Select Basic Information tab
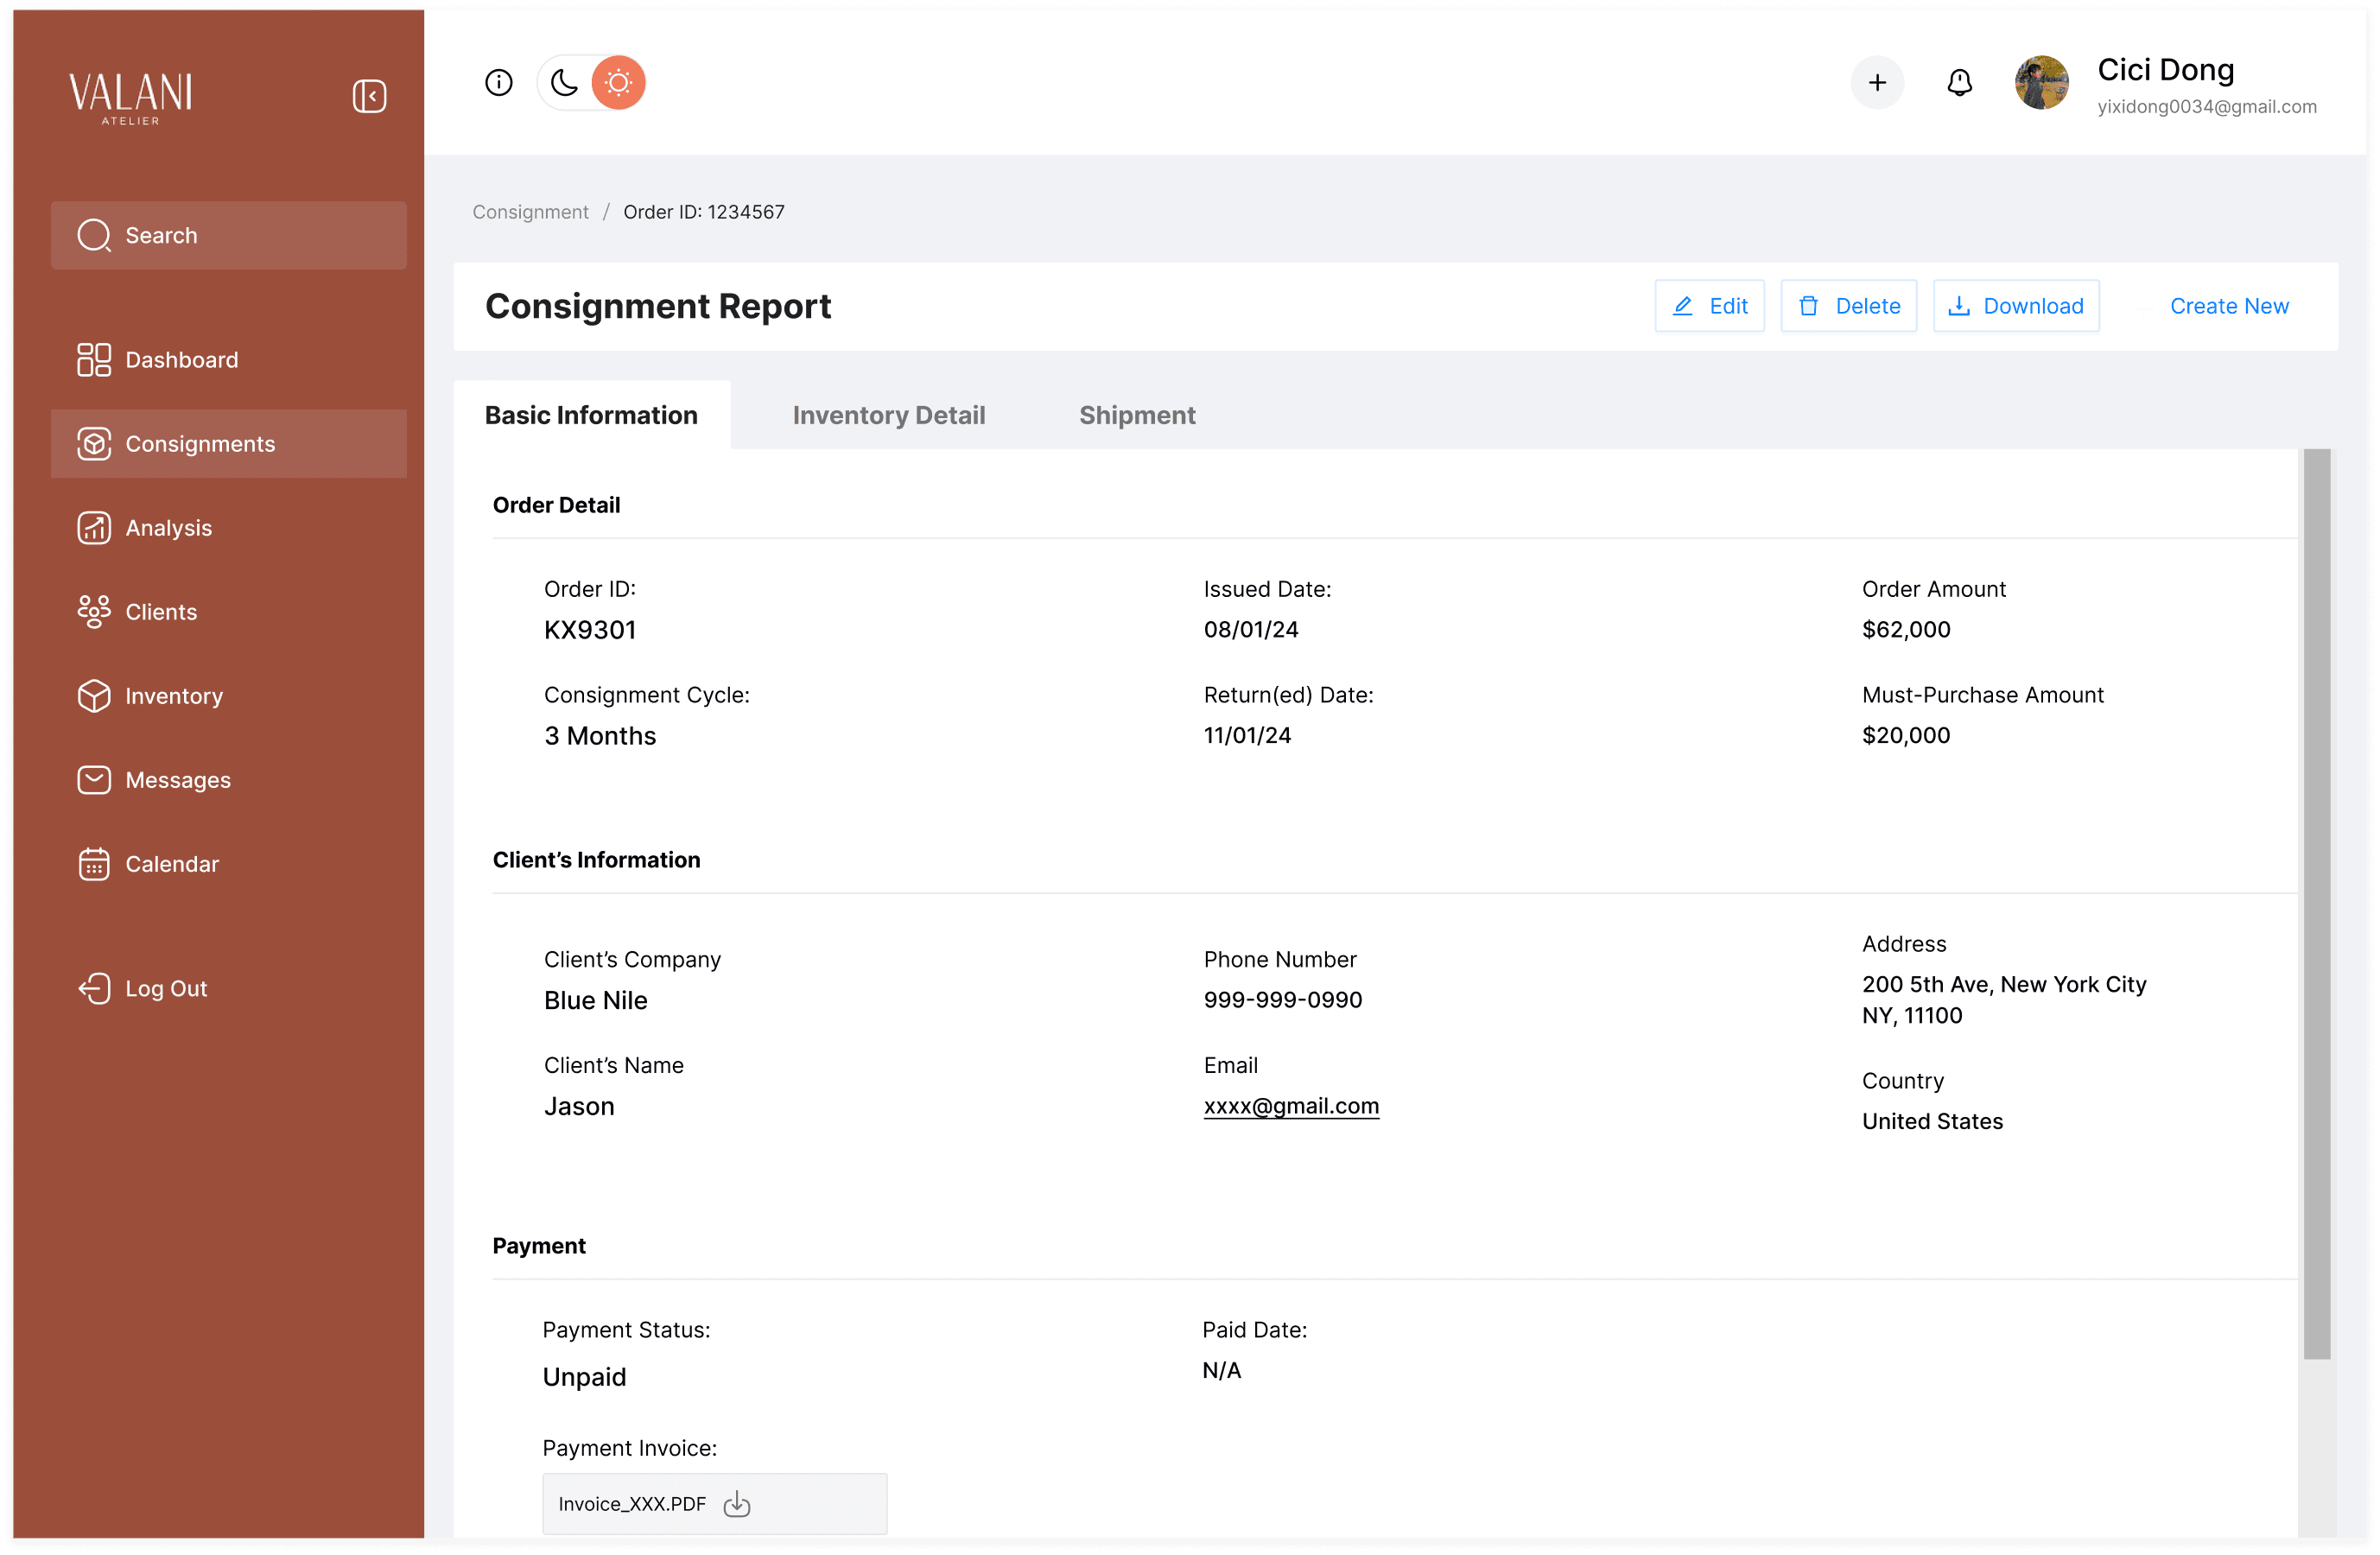Screen dimensions: 2380x1555 tap(591, 415)
